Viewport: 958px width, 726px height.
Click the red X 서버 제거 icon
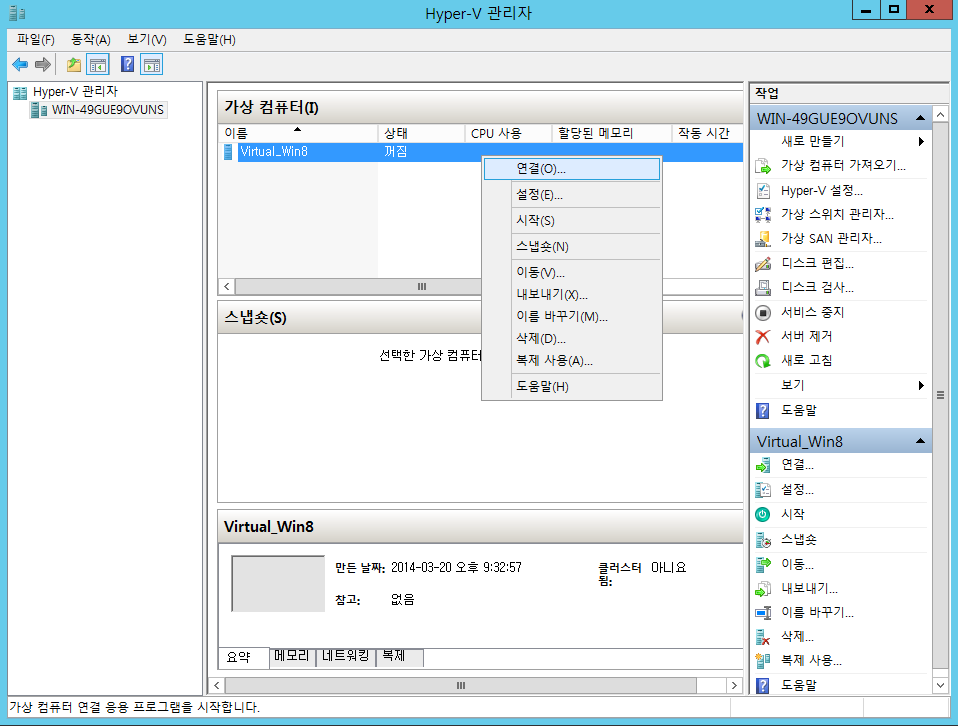point(762,337)
